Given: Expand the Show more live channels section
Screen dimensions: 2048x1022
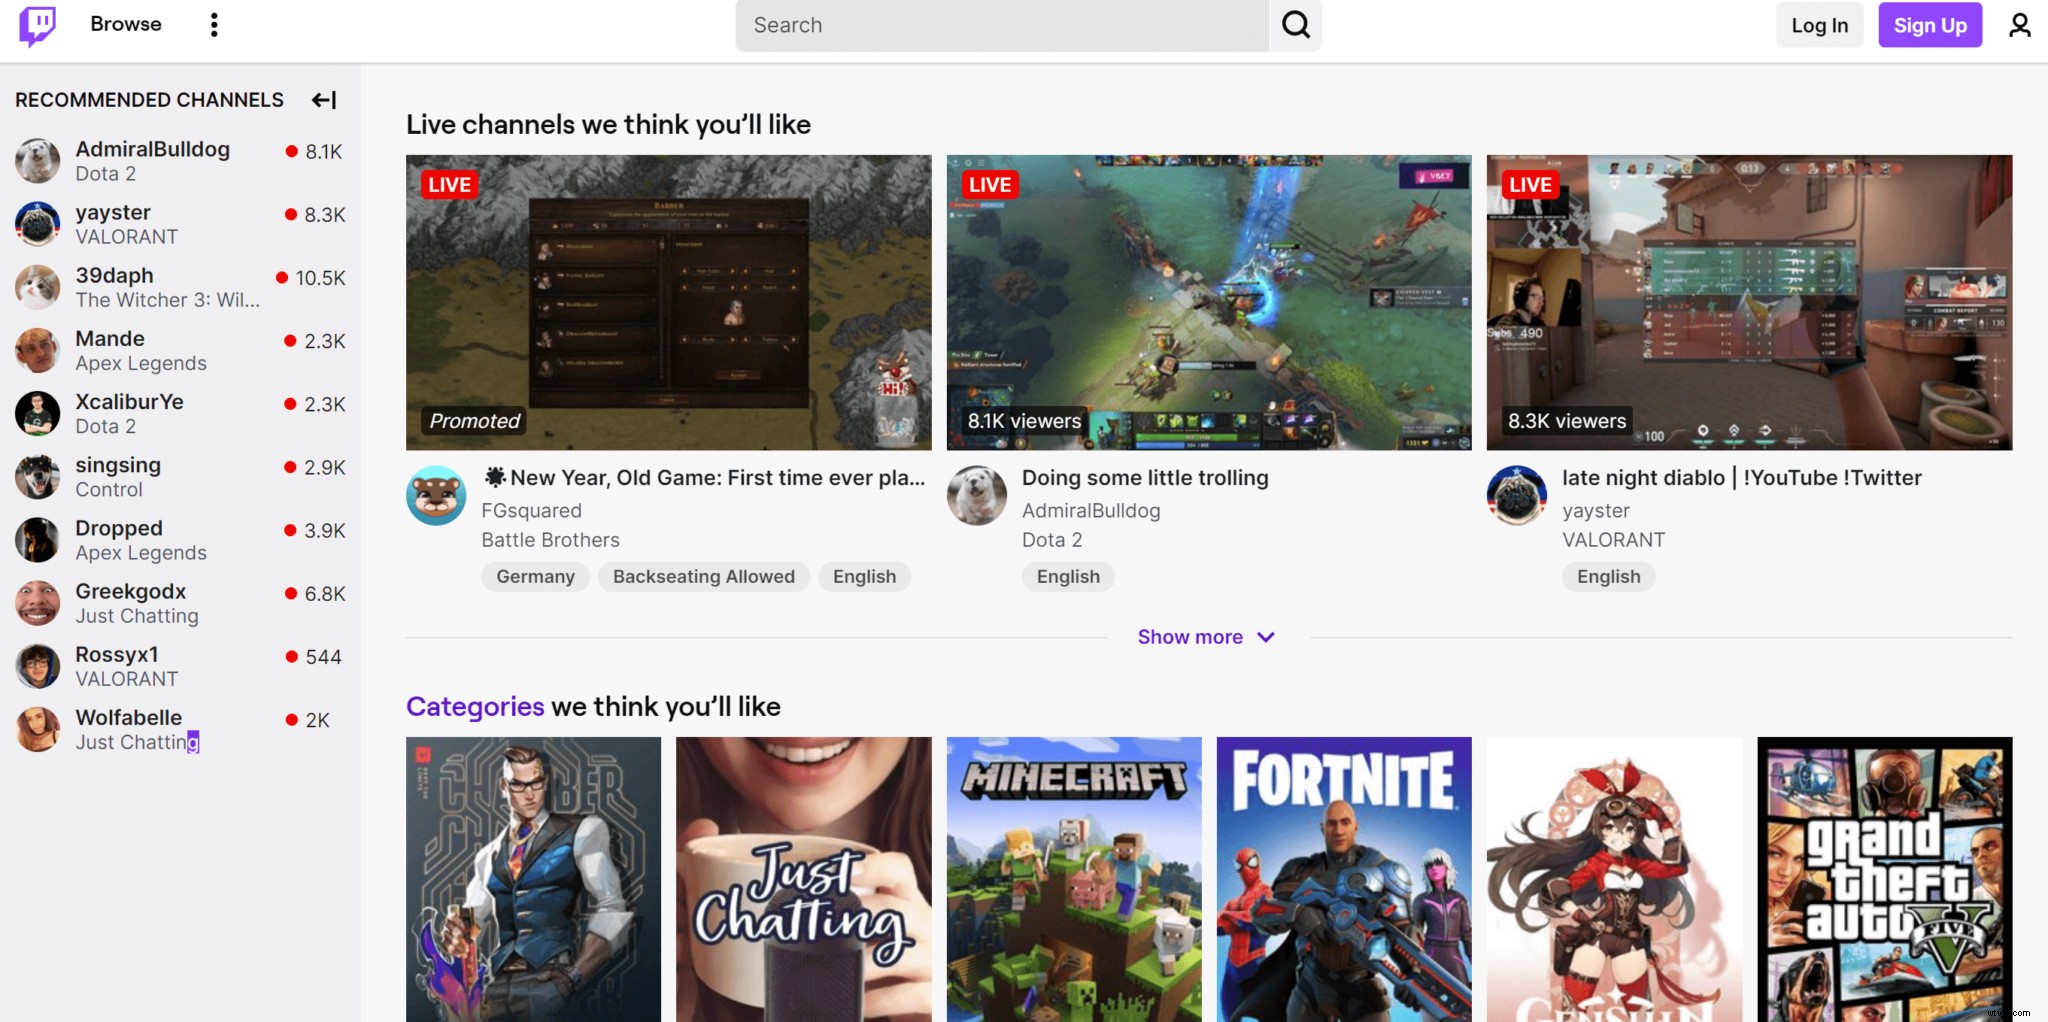Looking at the screenshot, I should tap(1206, 636).
